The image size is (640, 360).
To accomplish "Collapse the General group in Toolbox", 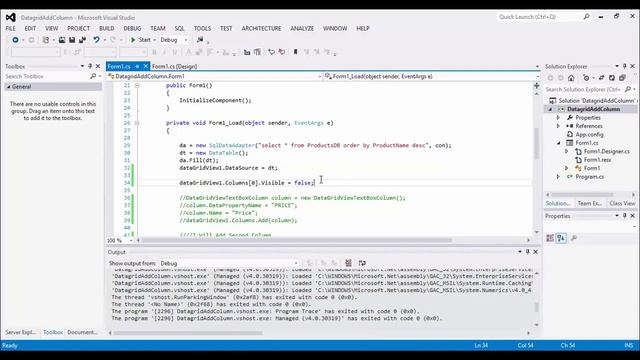I will coord(9,87).
